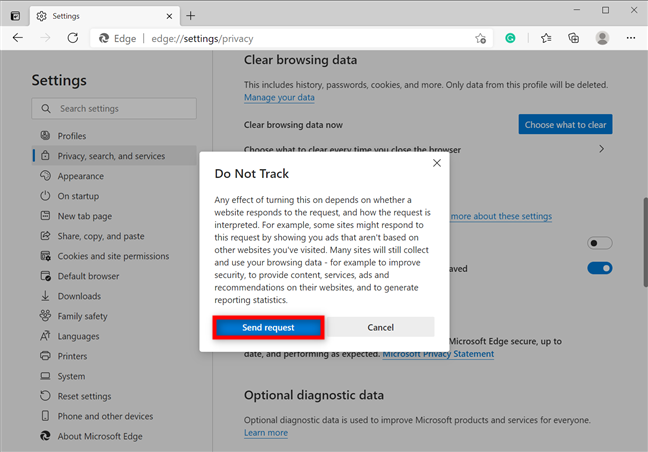Open the Manage your data link

coord(279,97)
